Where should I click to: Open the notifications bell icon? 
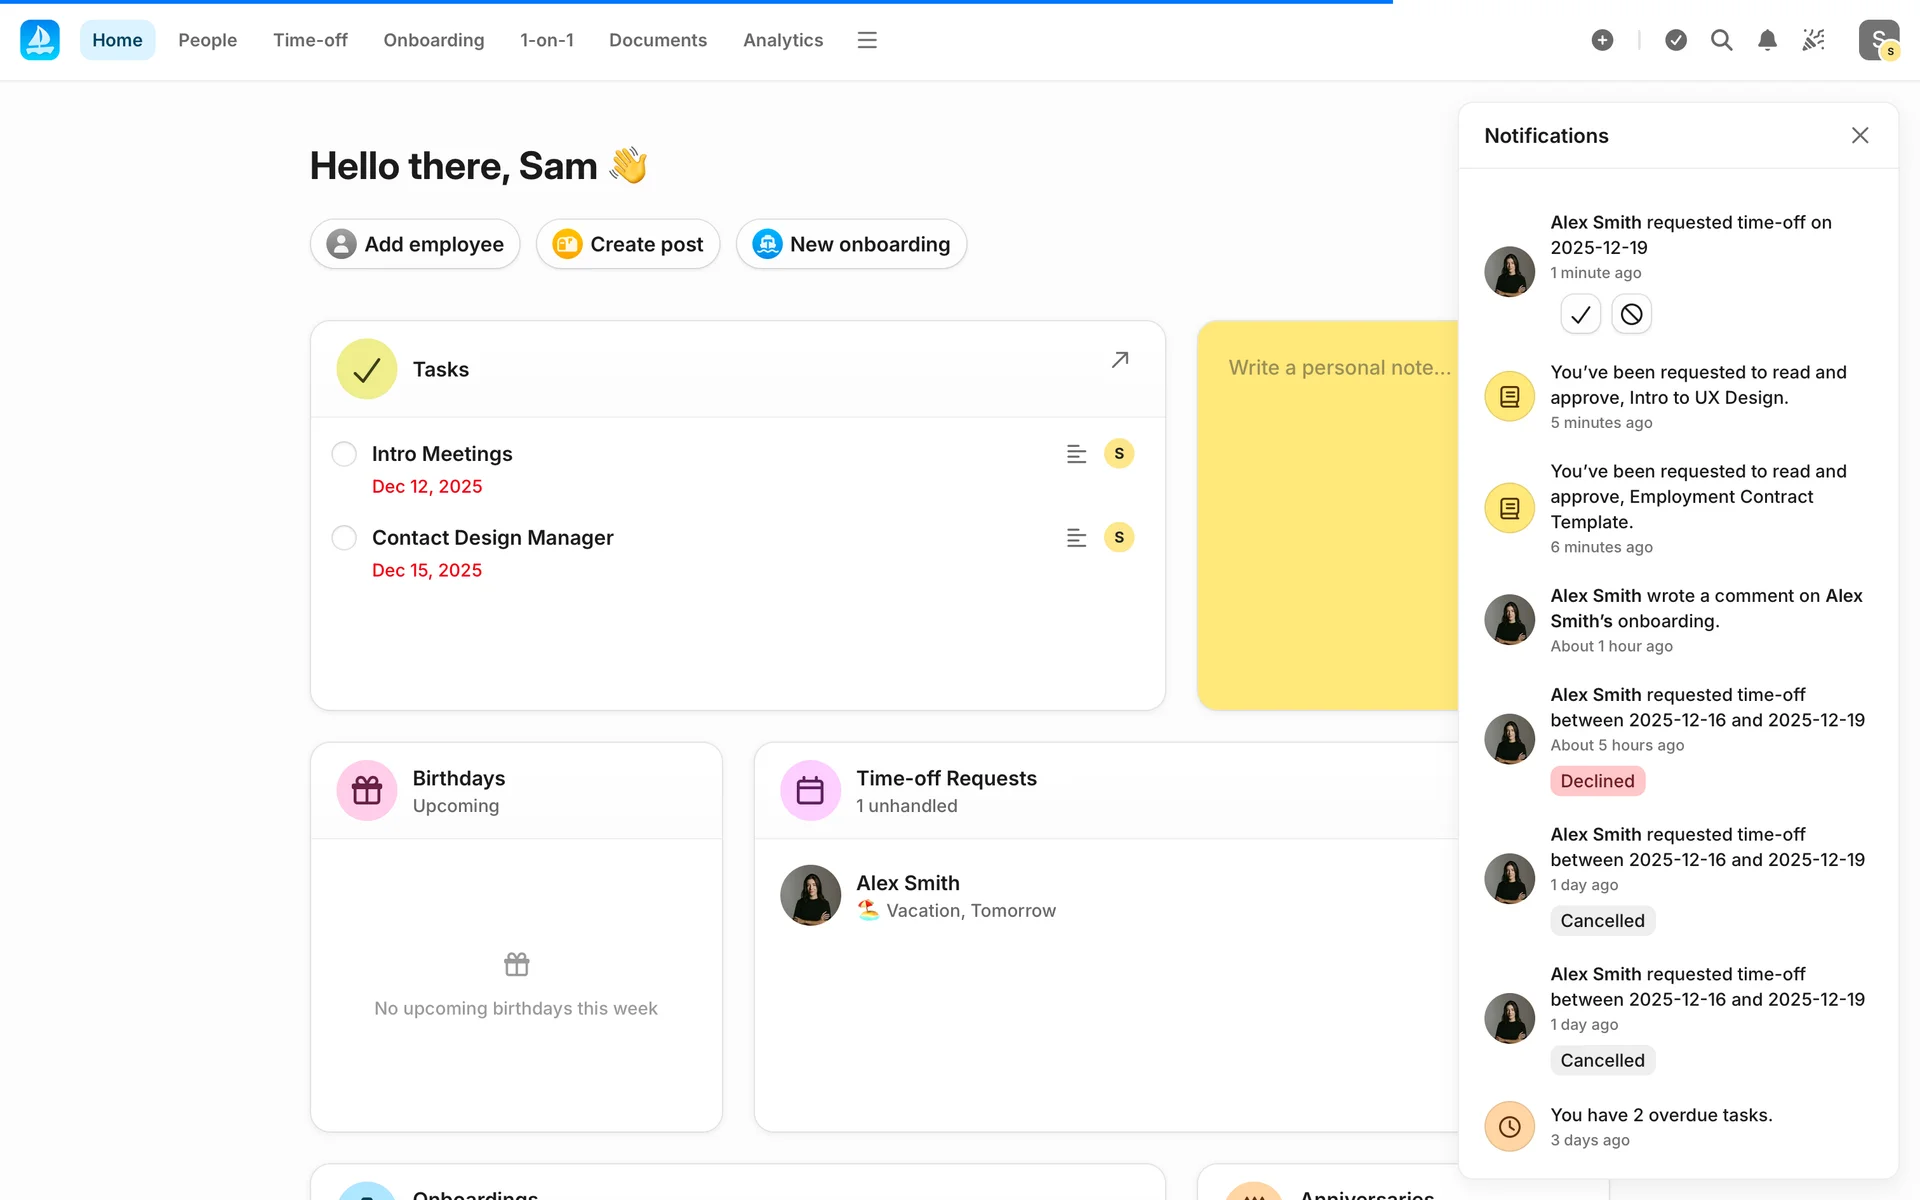coord(1767,40)
